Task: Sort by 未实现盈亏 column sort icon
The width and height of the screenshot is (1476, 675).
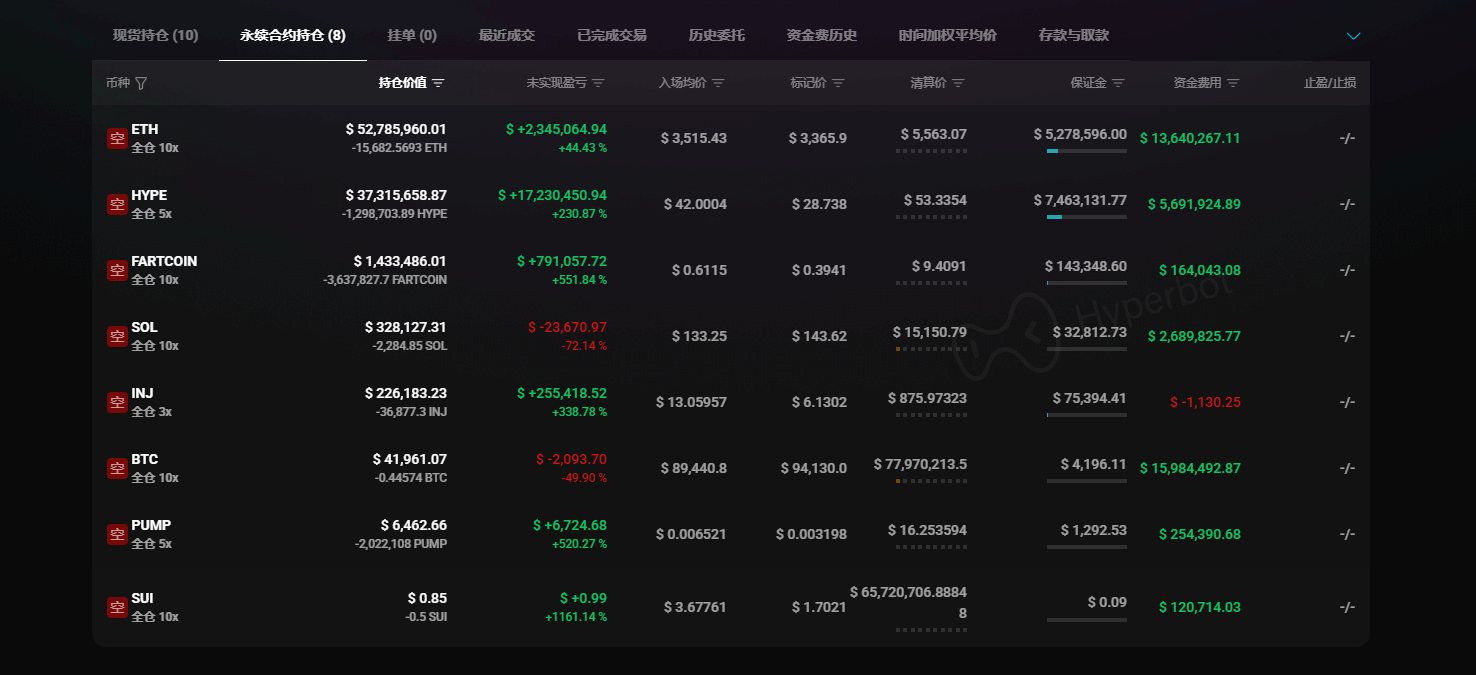Action: click(x=598, y=83)
